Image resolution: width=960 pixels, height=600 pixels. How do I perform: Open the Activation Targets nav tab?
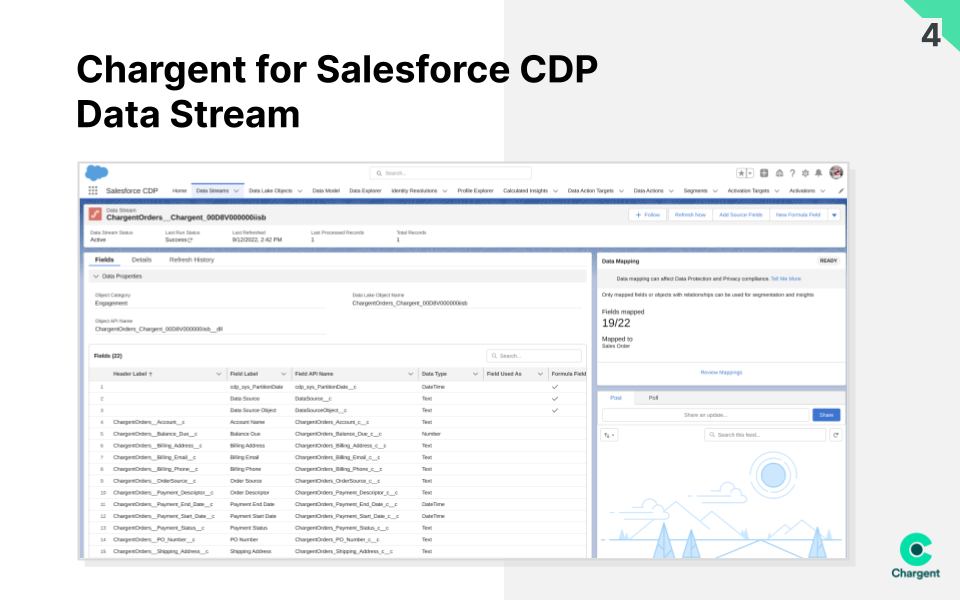tap(748, 191)
